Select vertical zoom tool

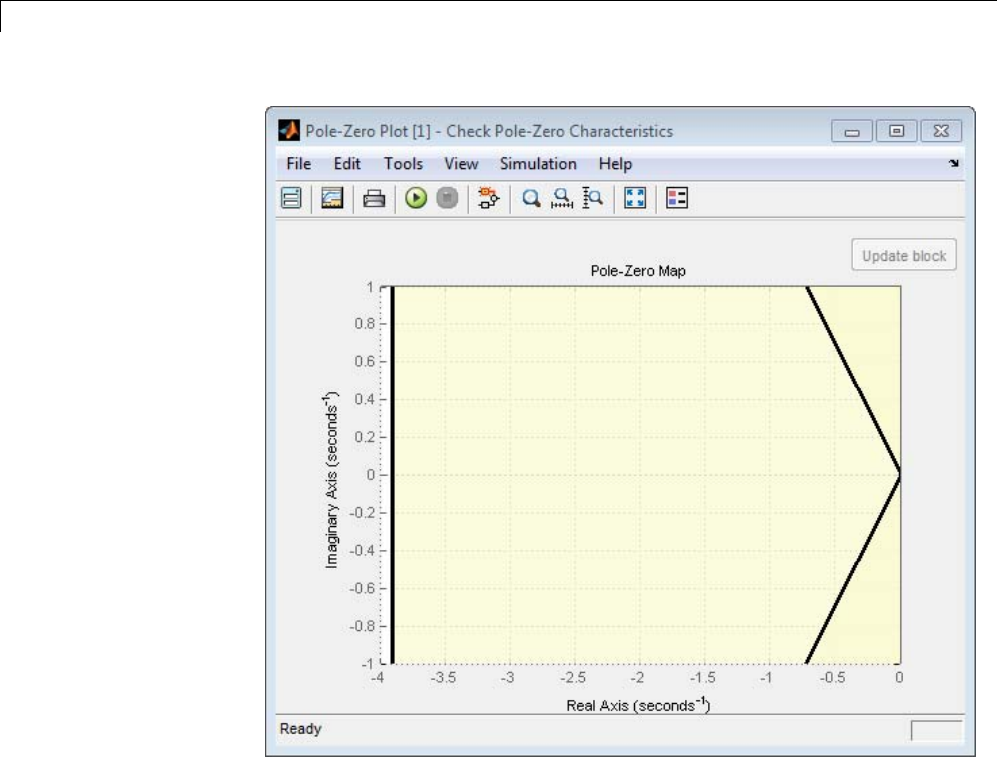coord(593,198)
